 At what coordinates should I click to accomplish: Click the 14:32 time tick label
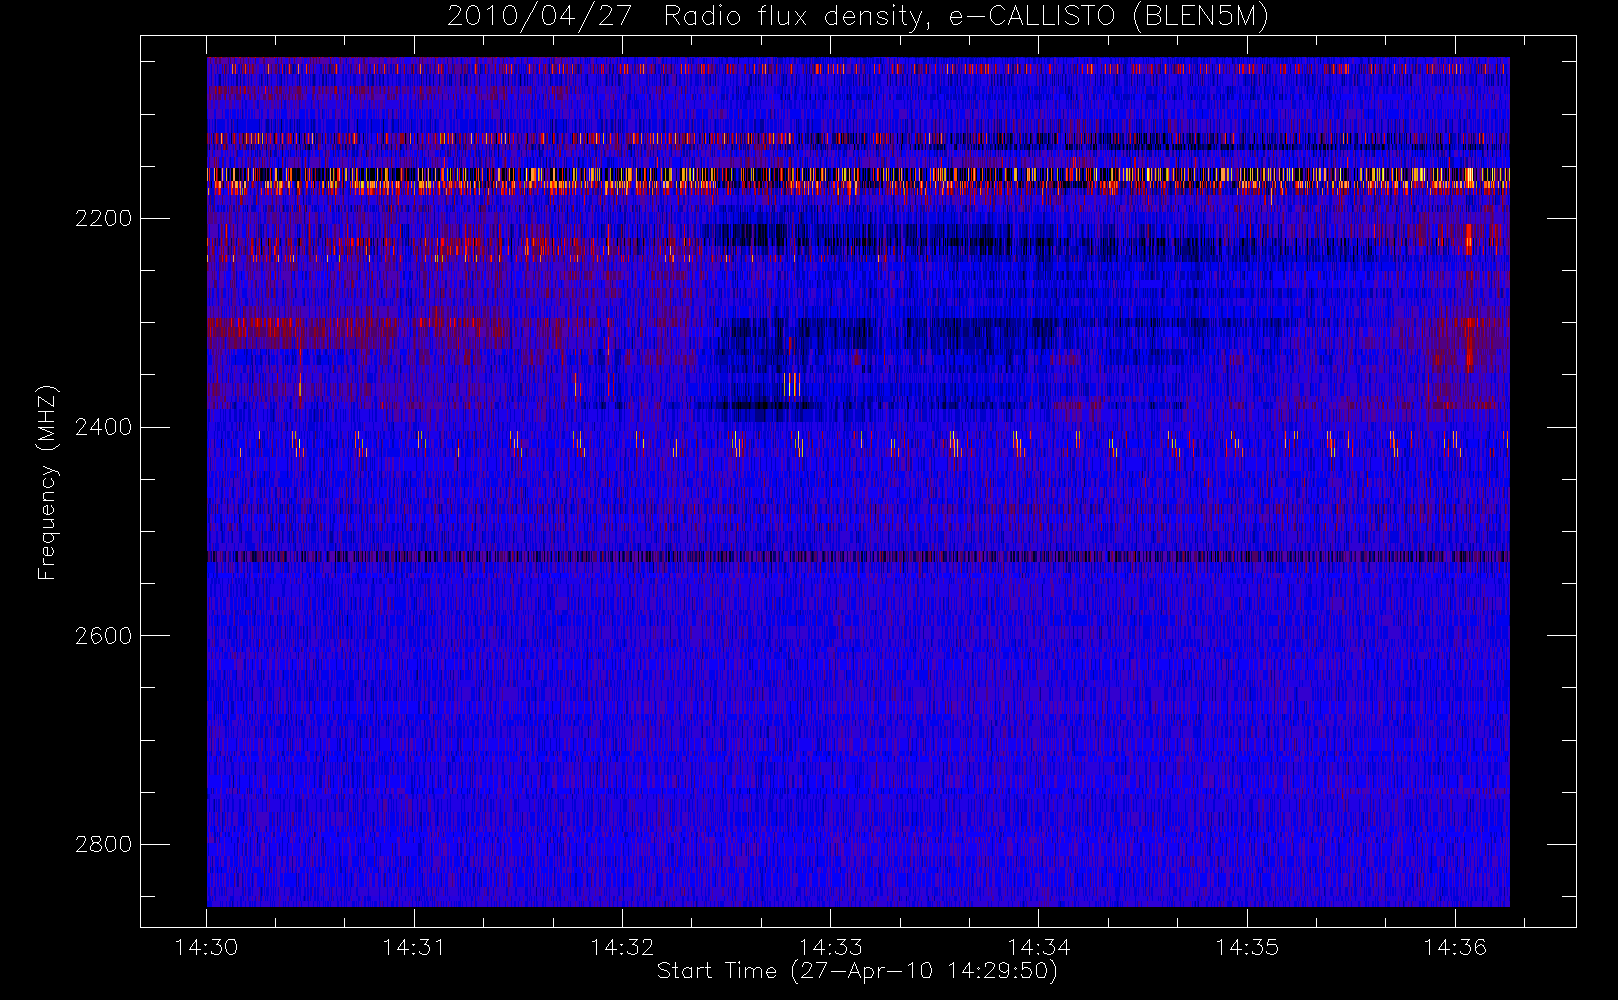(x=622, y=947)
